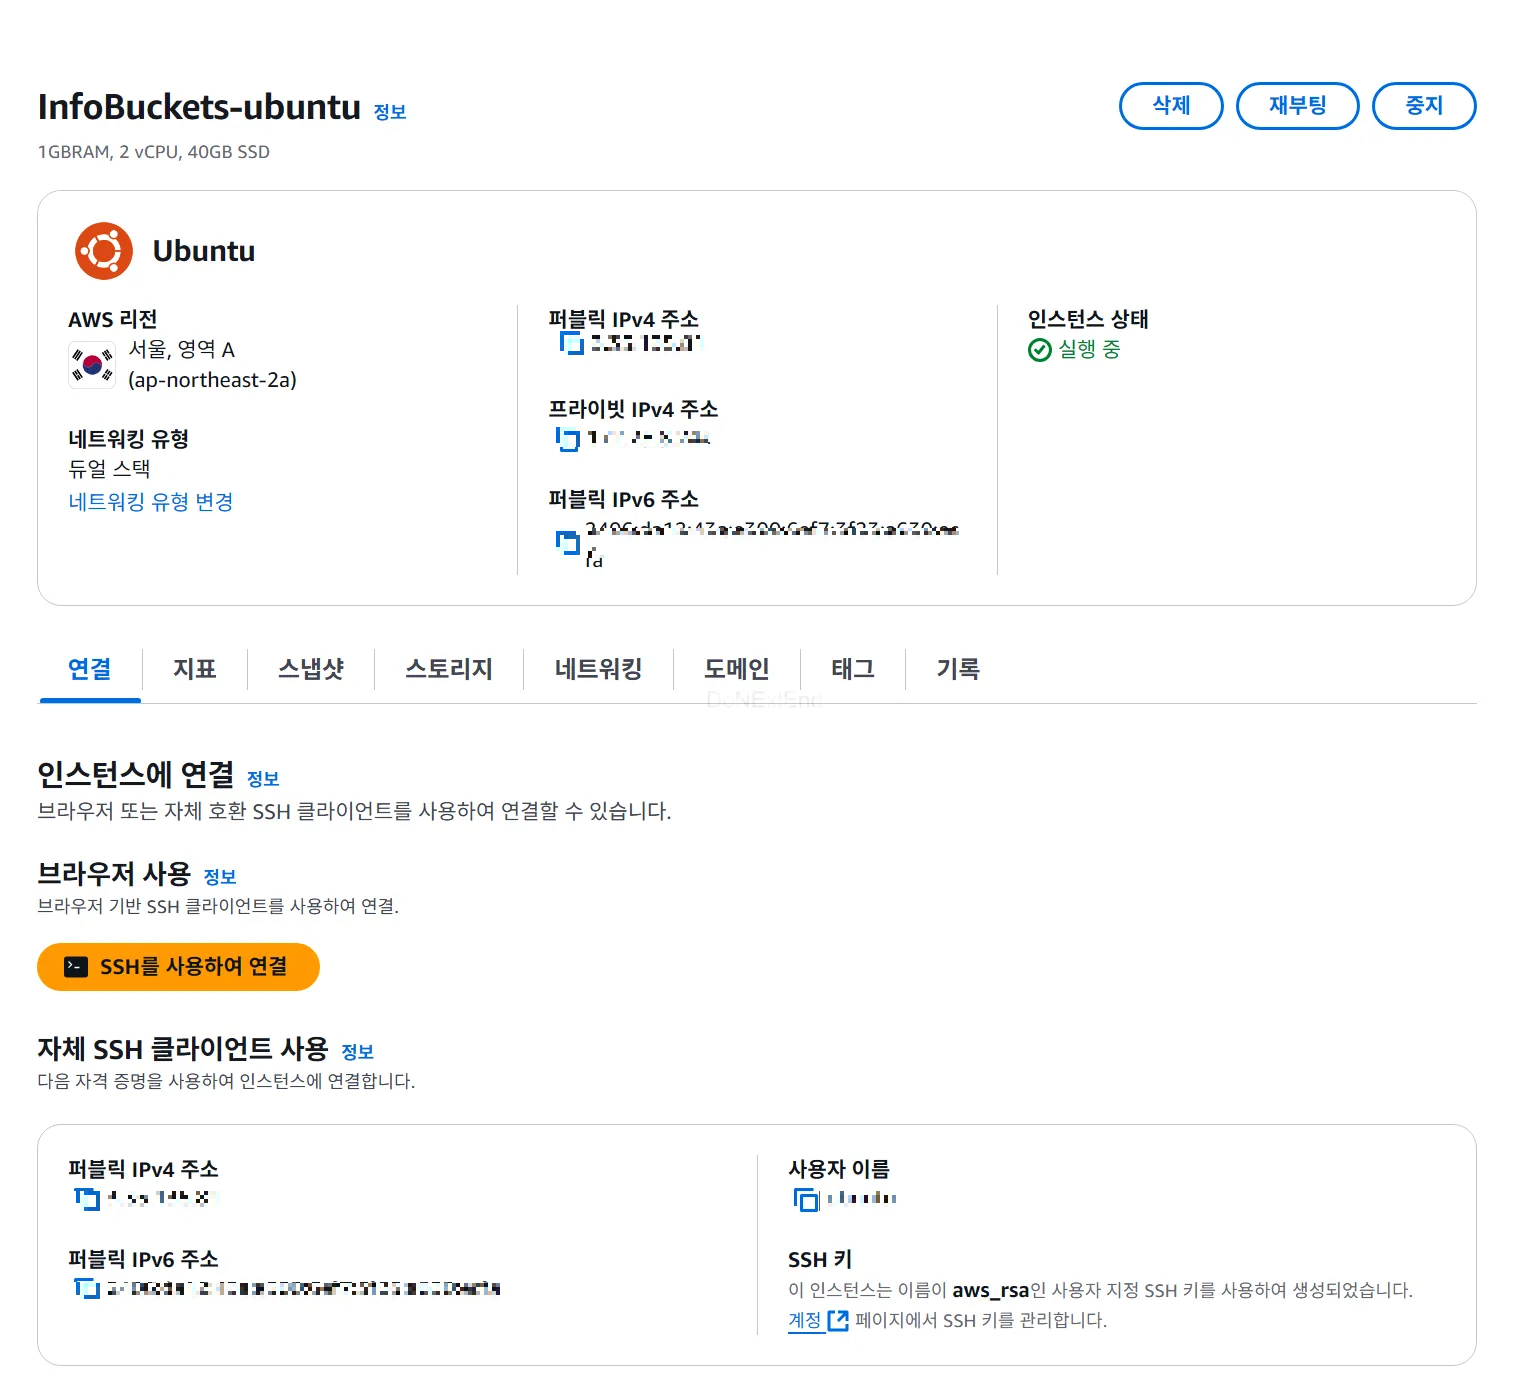The height and width of the screenshot is (1399, 1529).
Task: Click the Ubuntu logo
Action: 103,250
